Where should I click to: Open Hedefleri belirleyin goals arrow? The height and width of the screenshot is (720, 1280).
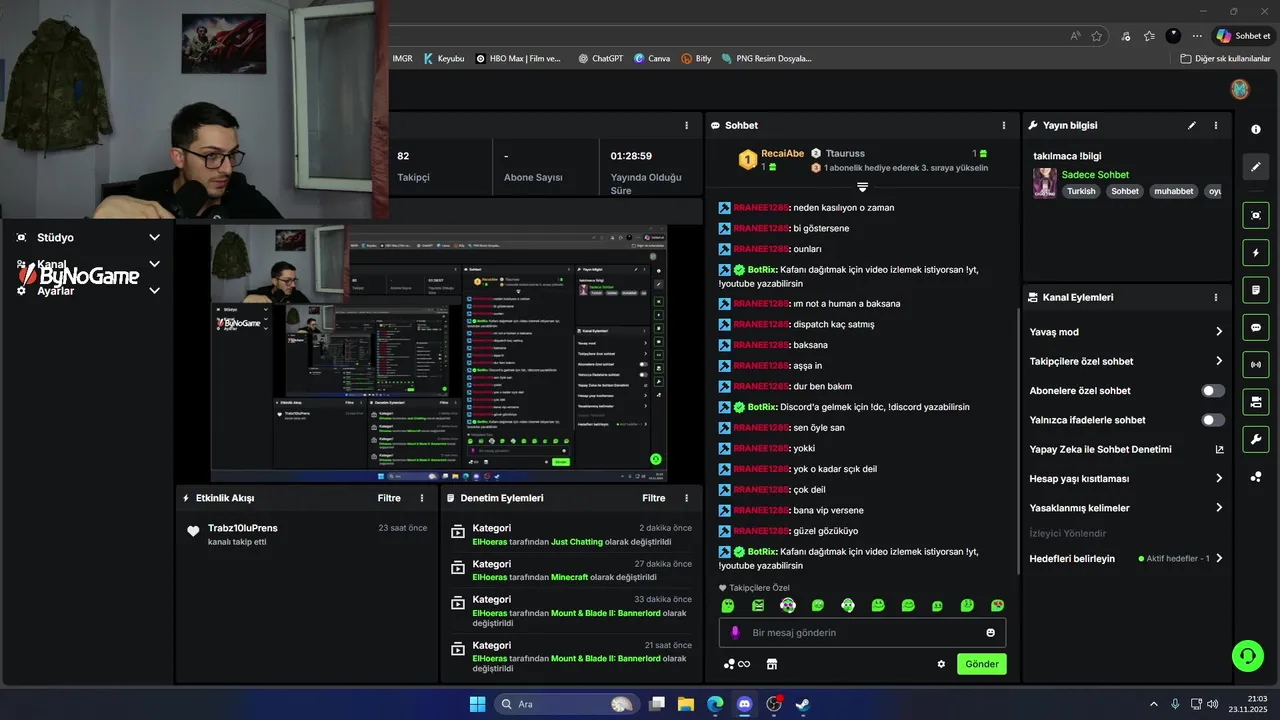(1219, 559)
